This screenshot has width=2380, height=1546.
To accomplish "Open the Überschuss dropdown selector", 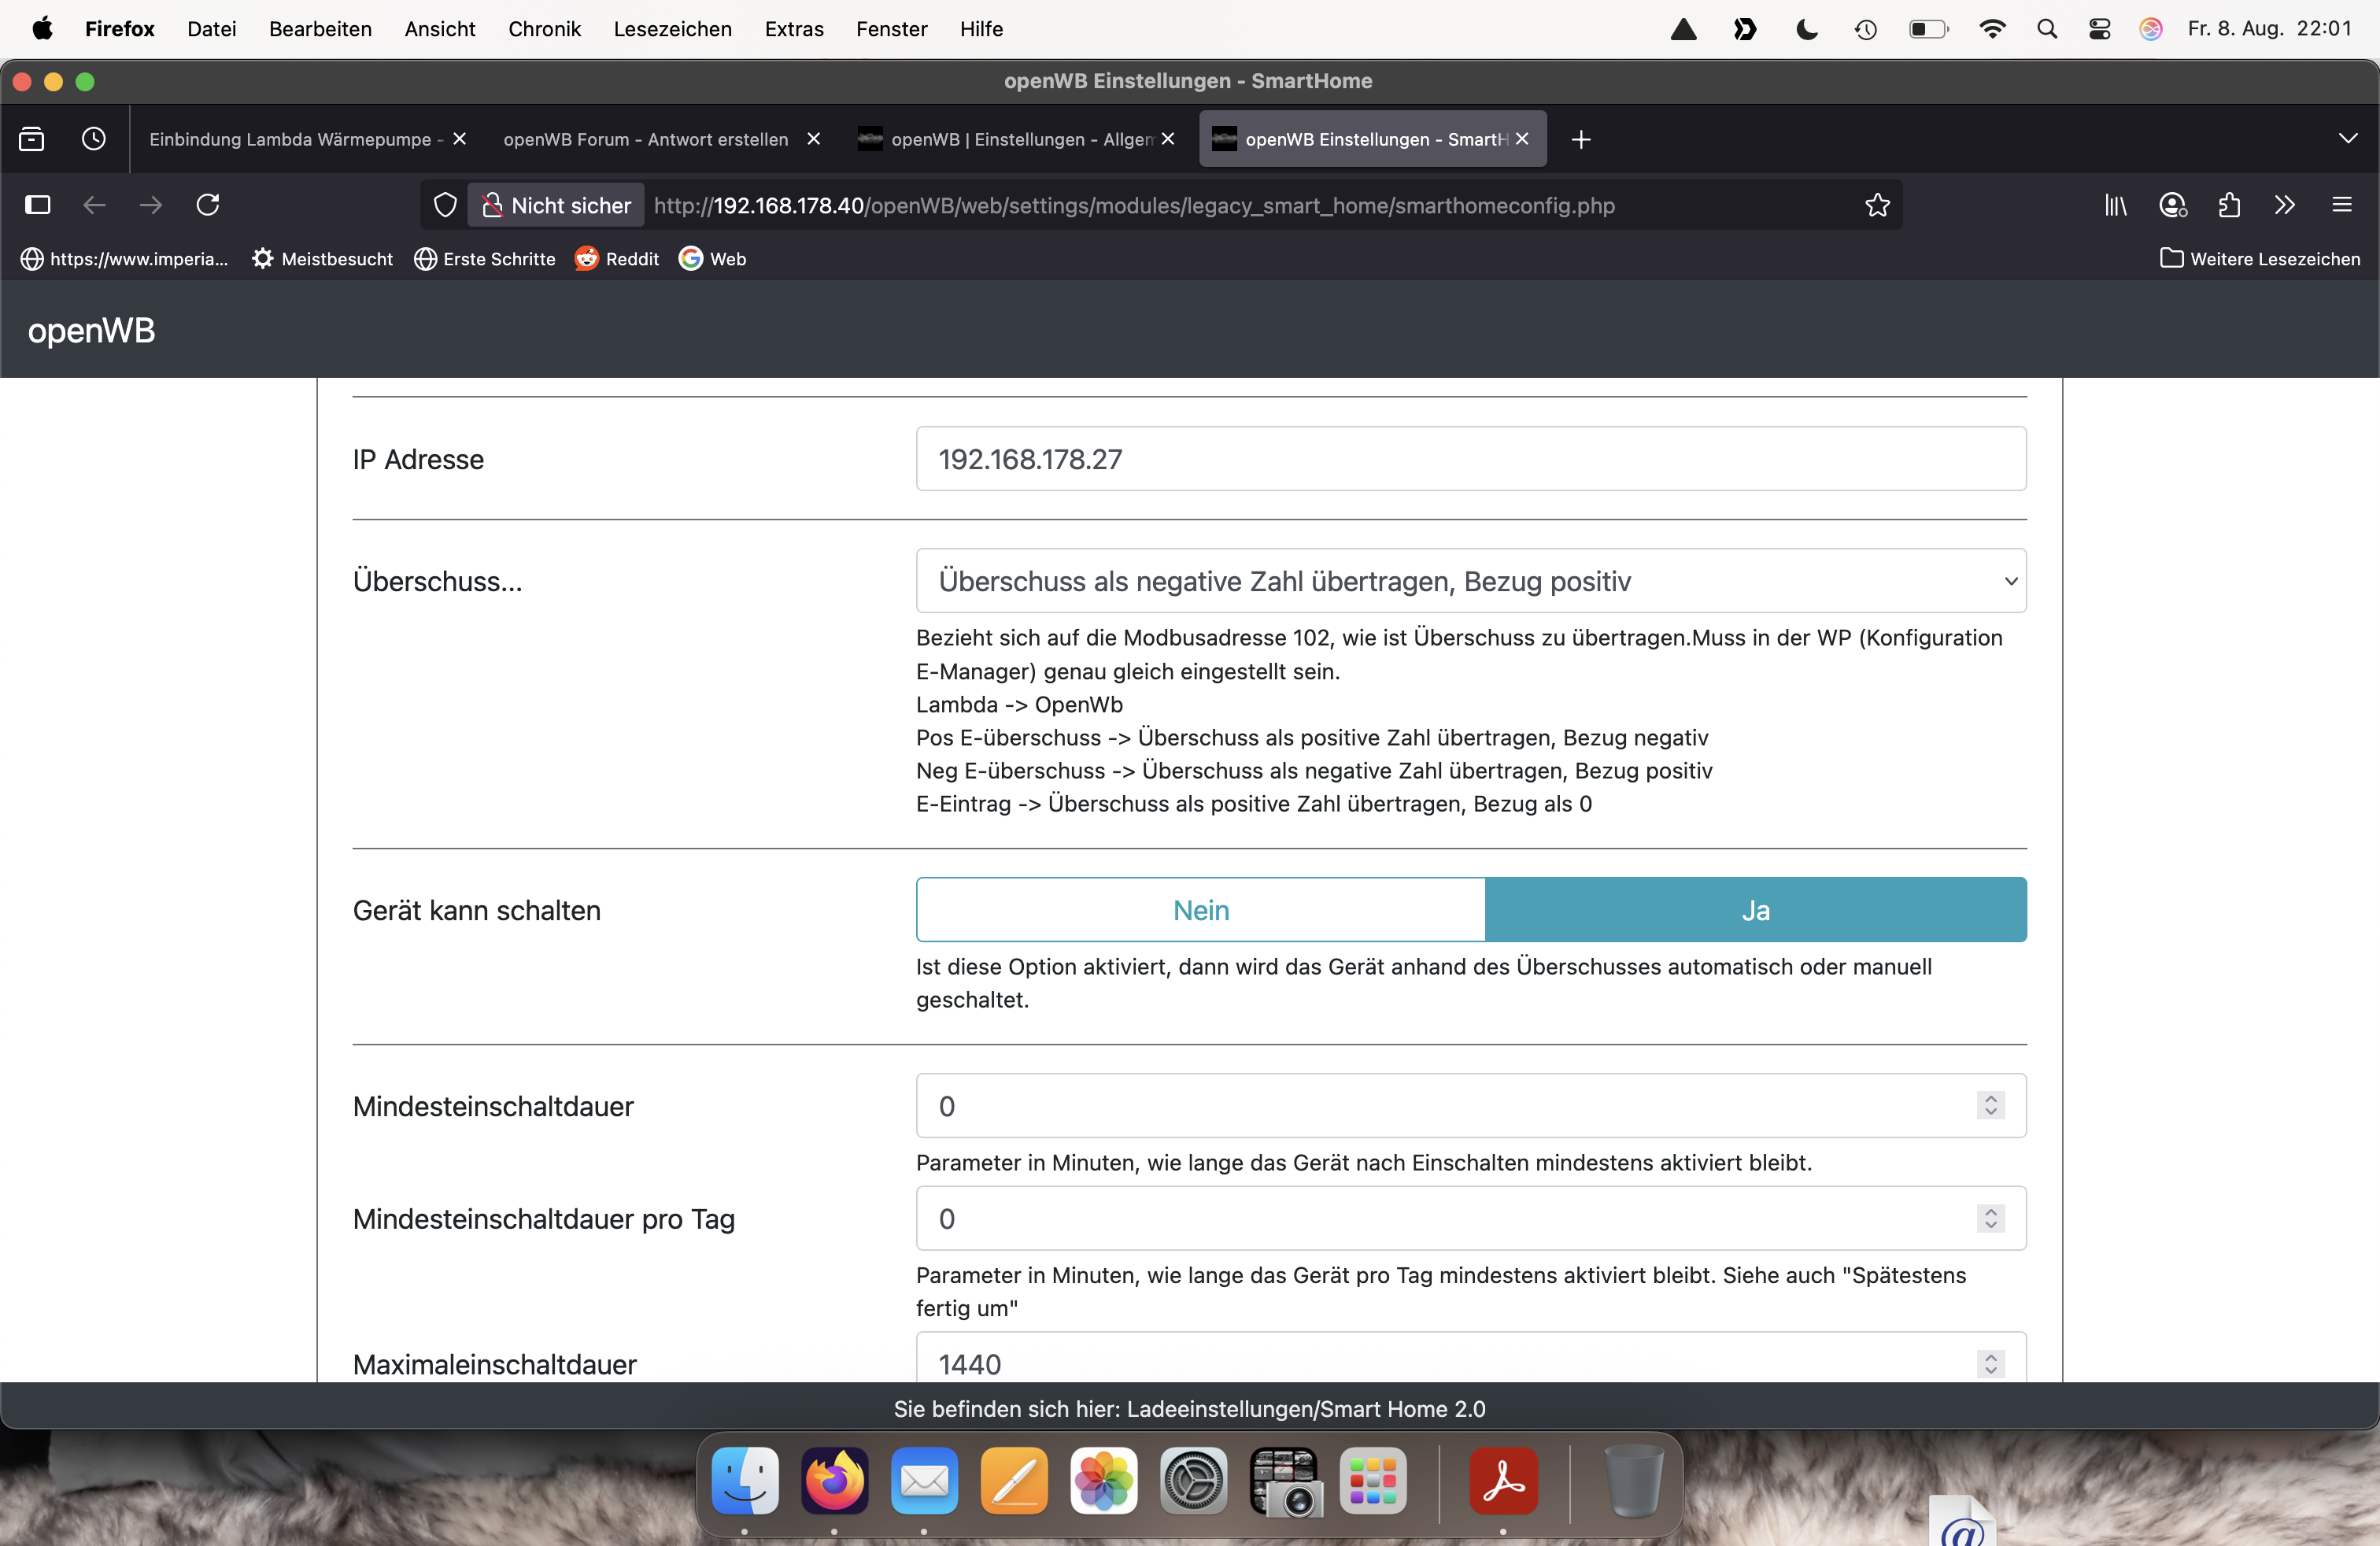I will point(1470,581).
